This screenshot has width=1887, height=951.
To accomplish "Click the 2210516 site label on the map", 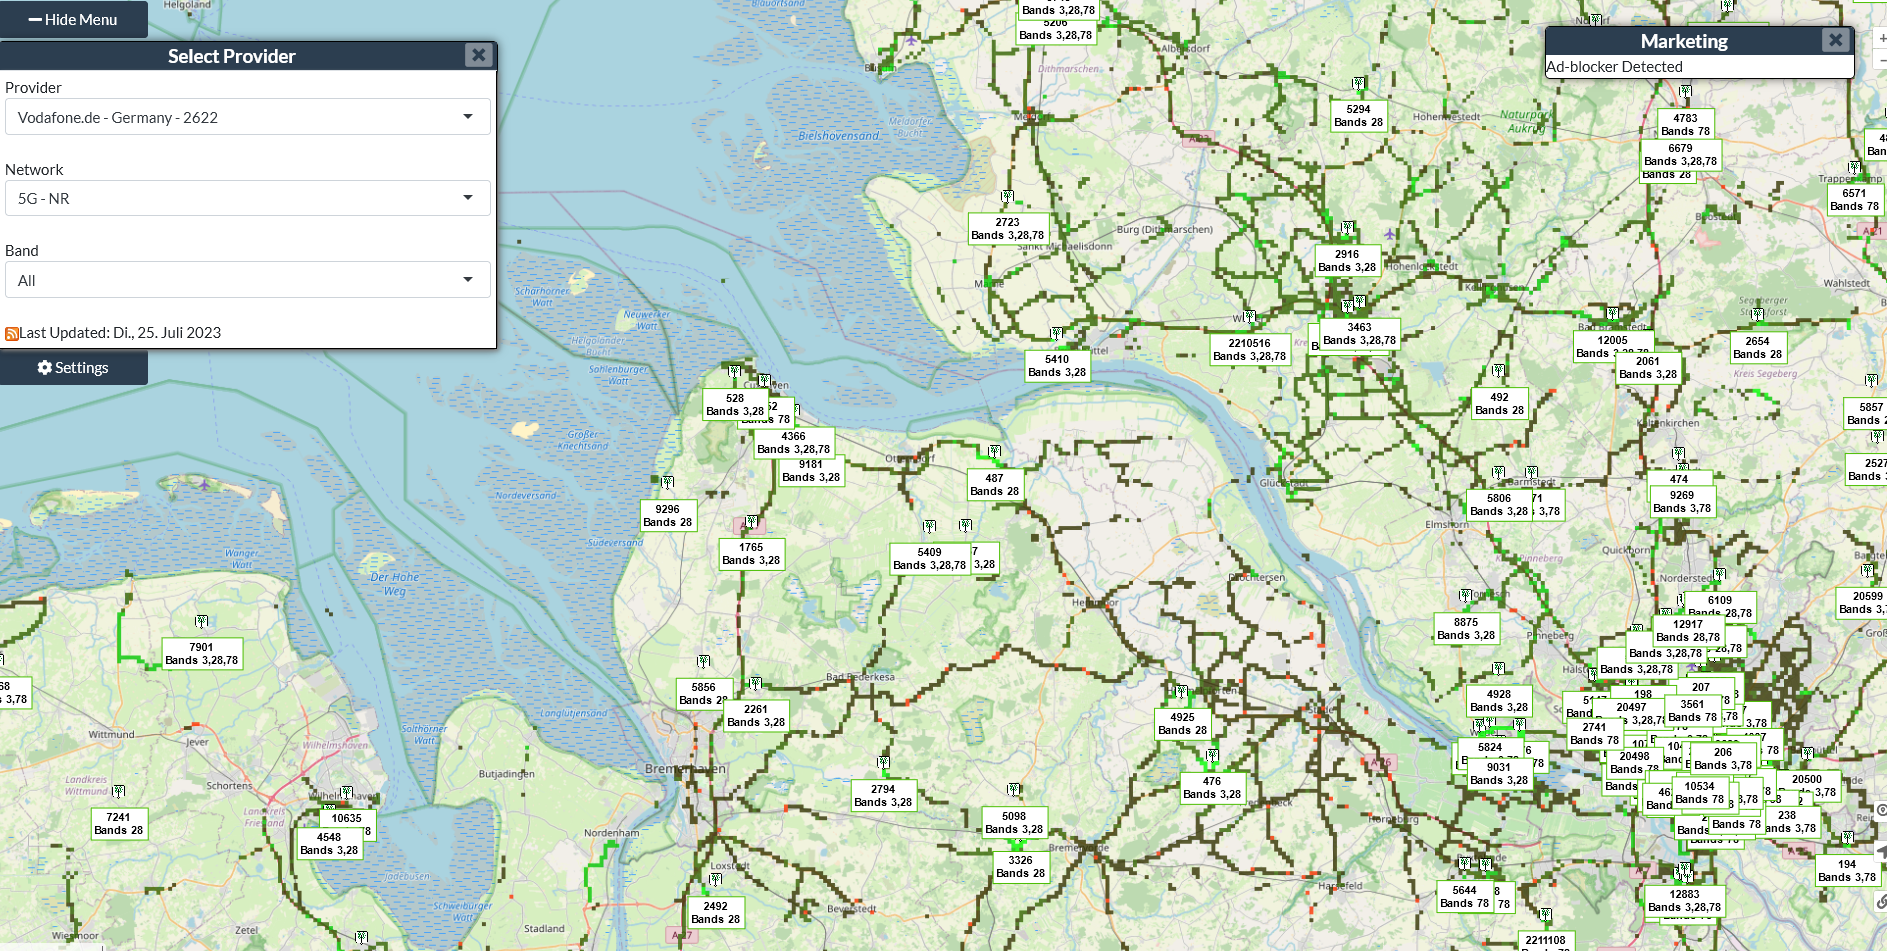I will 1249,349.
